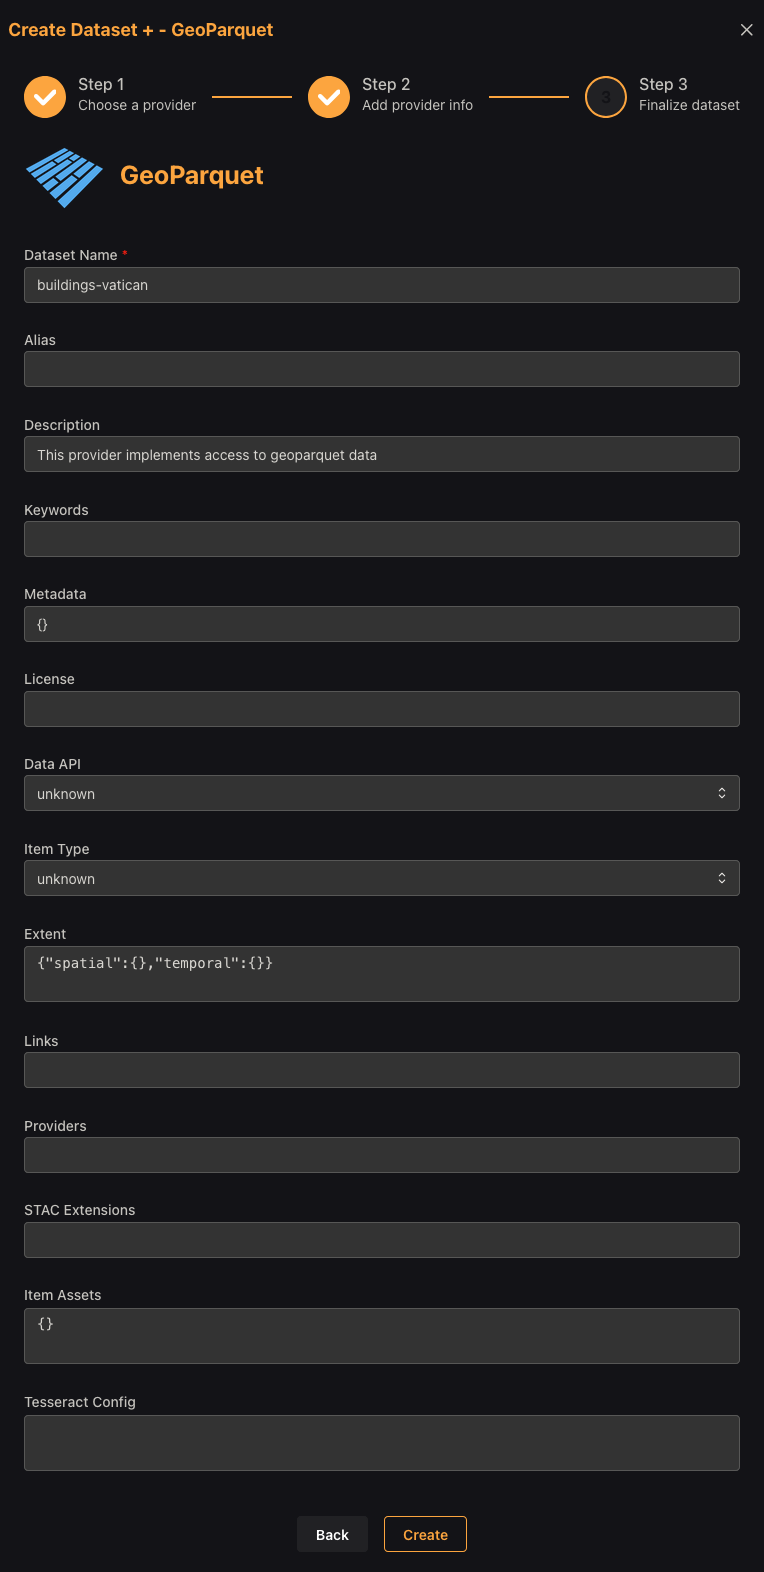
Task: Click the GeoParquet logo icon
Action: tap(64, 178)
